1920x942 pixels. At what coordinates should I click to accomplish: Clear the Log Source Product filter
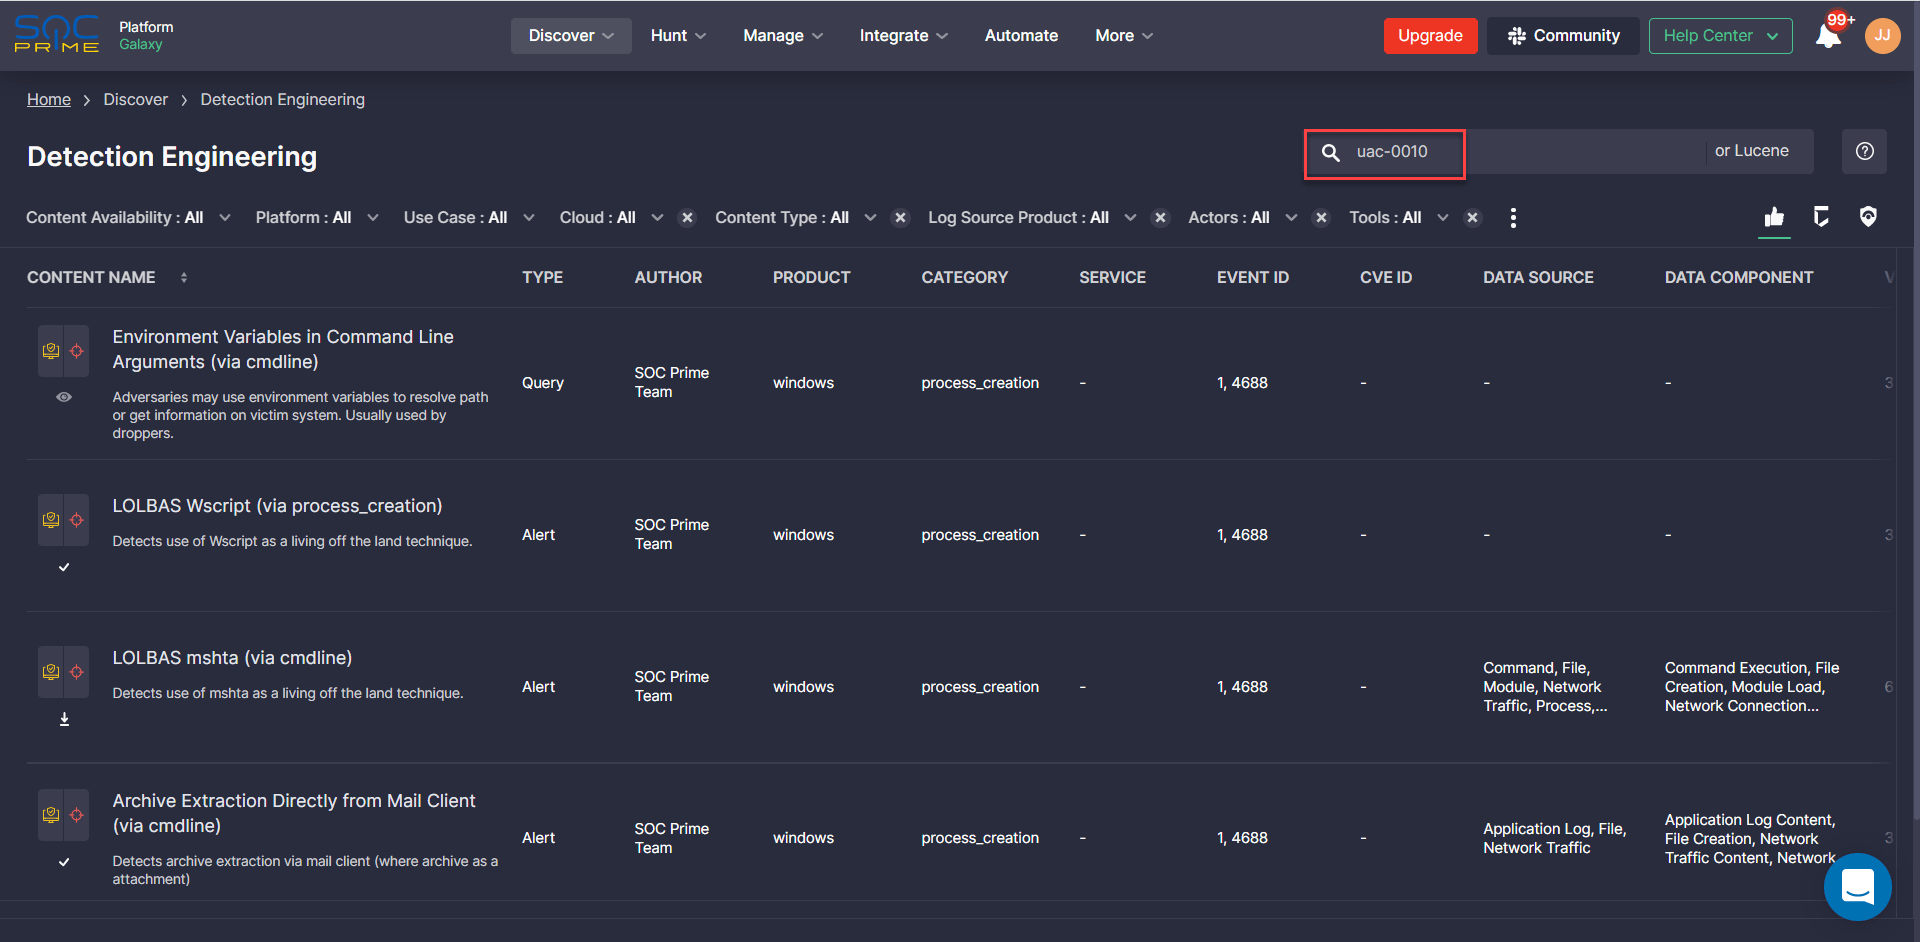point(1160,218)
